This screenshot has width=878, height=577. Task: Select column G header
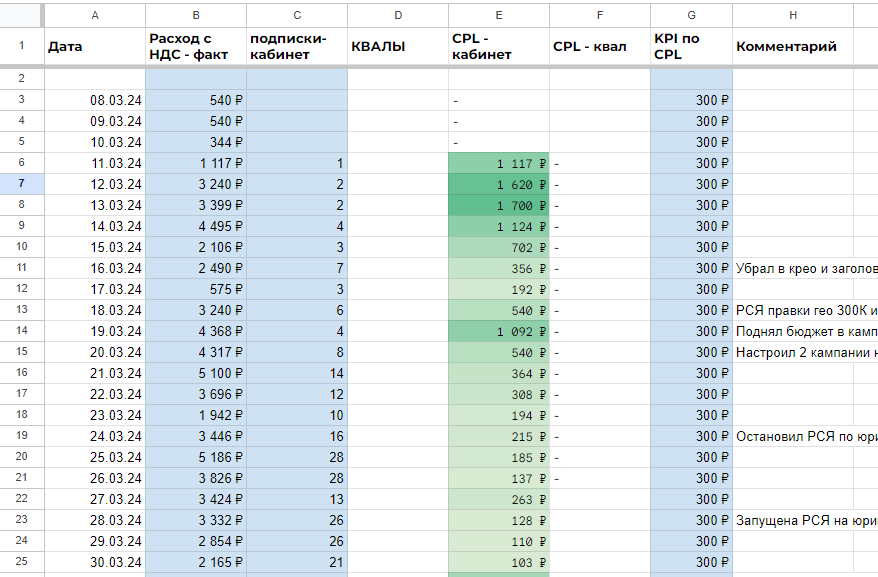tap(692, 16)
